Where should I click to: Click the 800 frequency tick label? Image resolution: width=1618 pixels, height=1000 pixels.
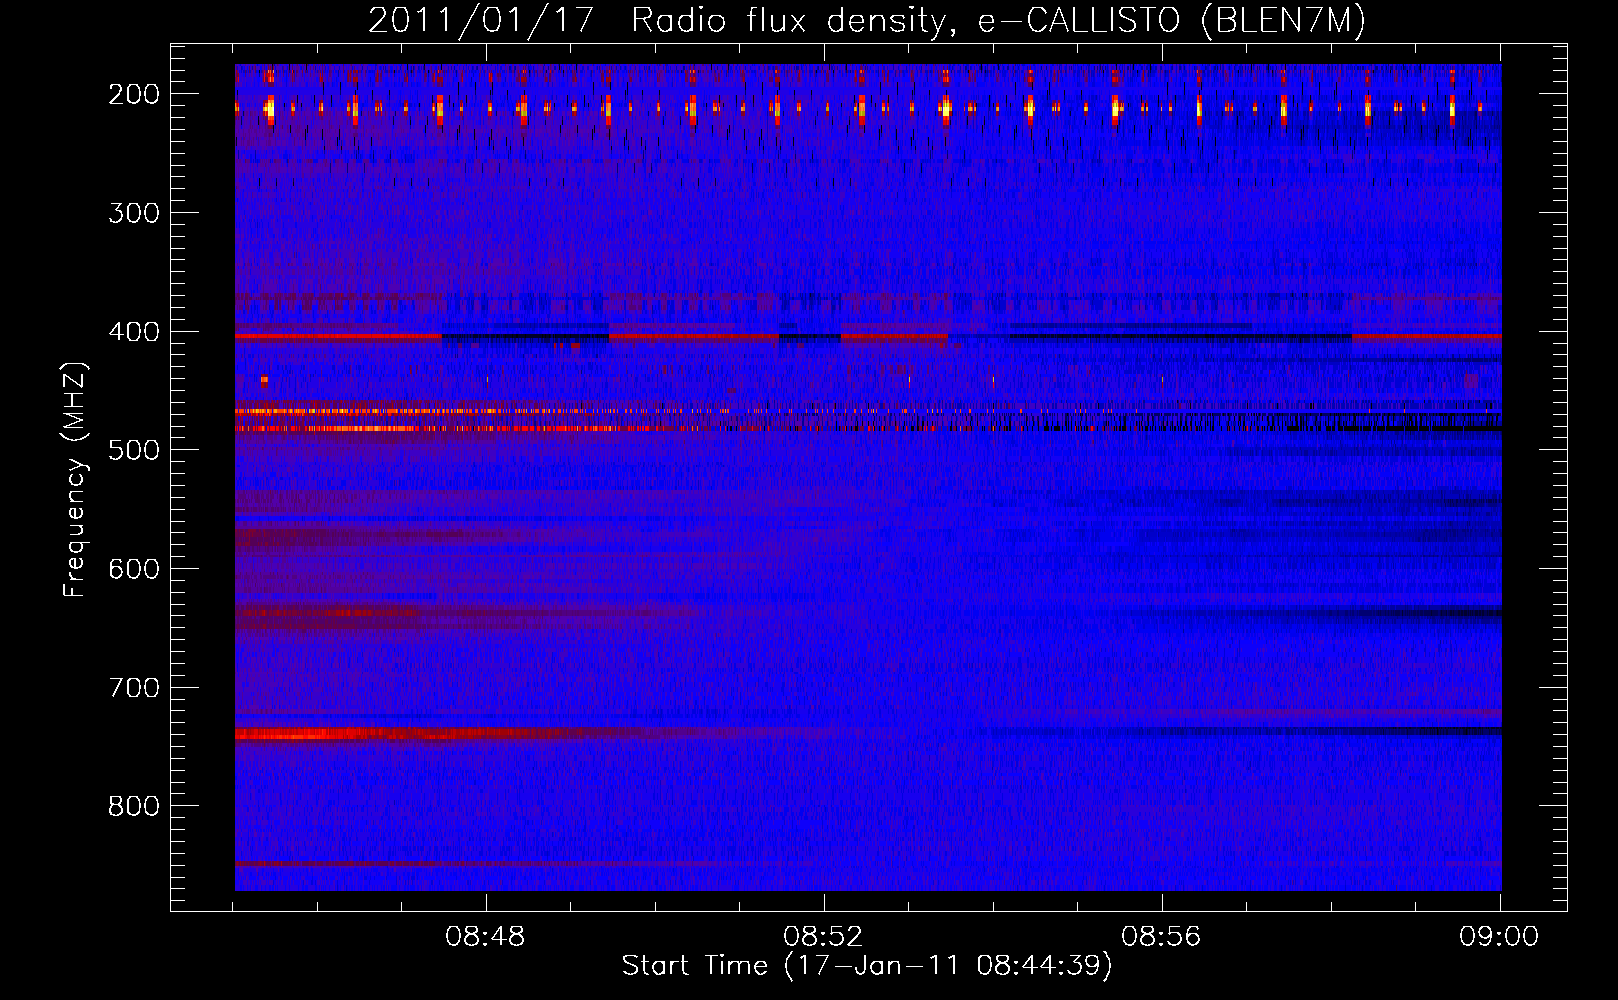pos(133,806)
